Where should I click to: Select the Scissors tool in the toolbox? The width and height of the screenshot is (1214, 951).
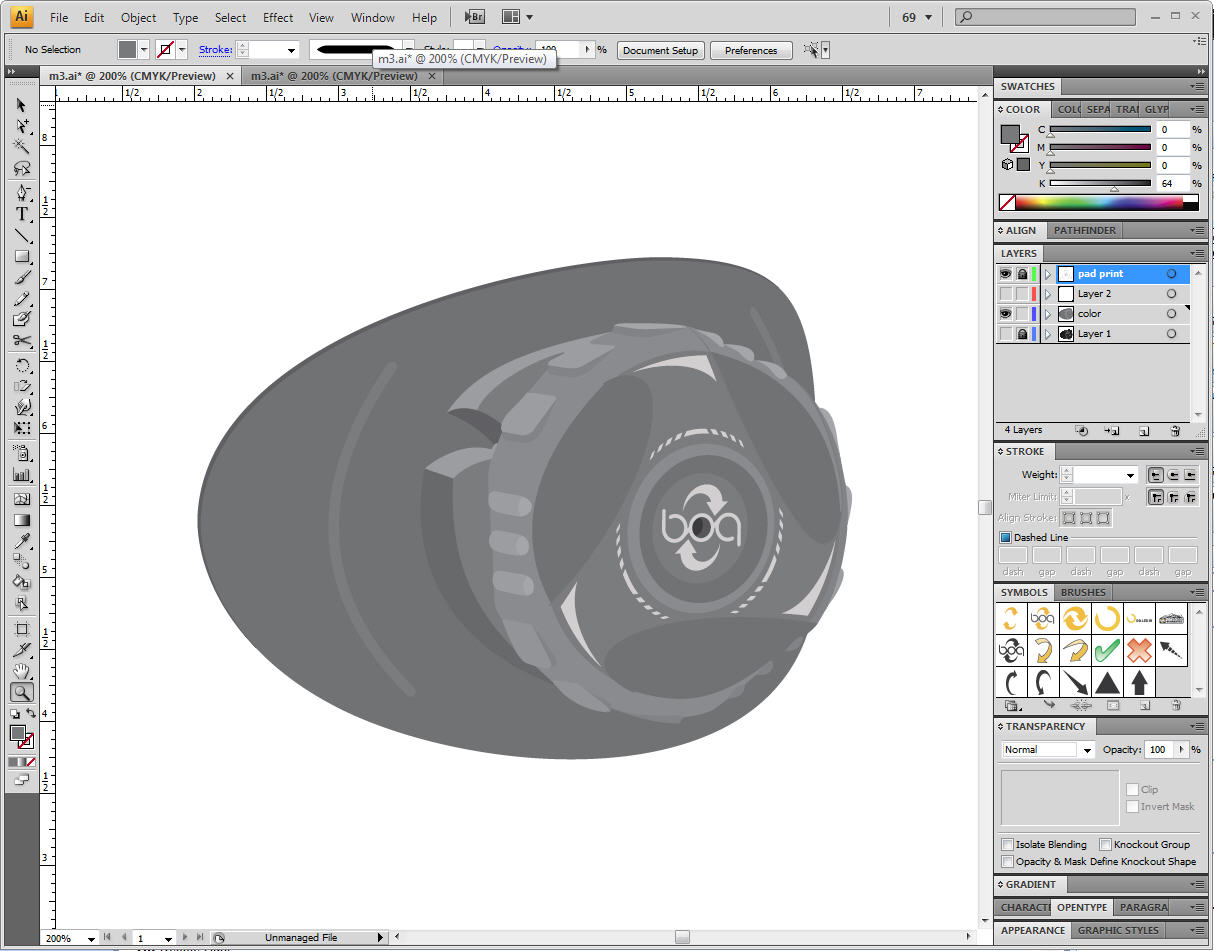pos(21,341)
